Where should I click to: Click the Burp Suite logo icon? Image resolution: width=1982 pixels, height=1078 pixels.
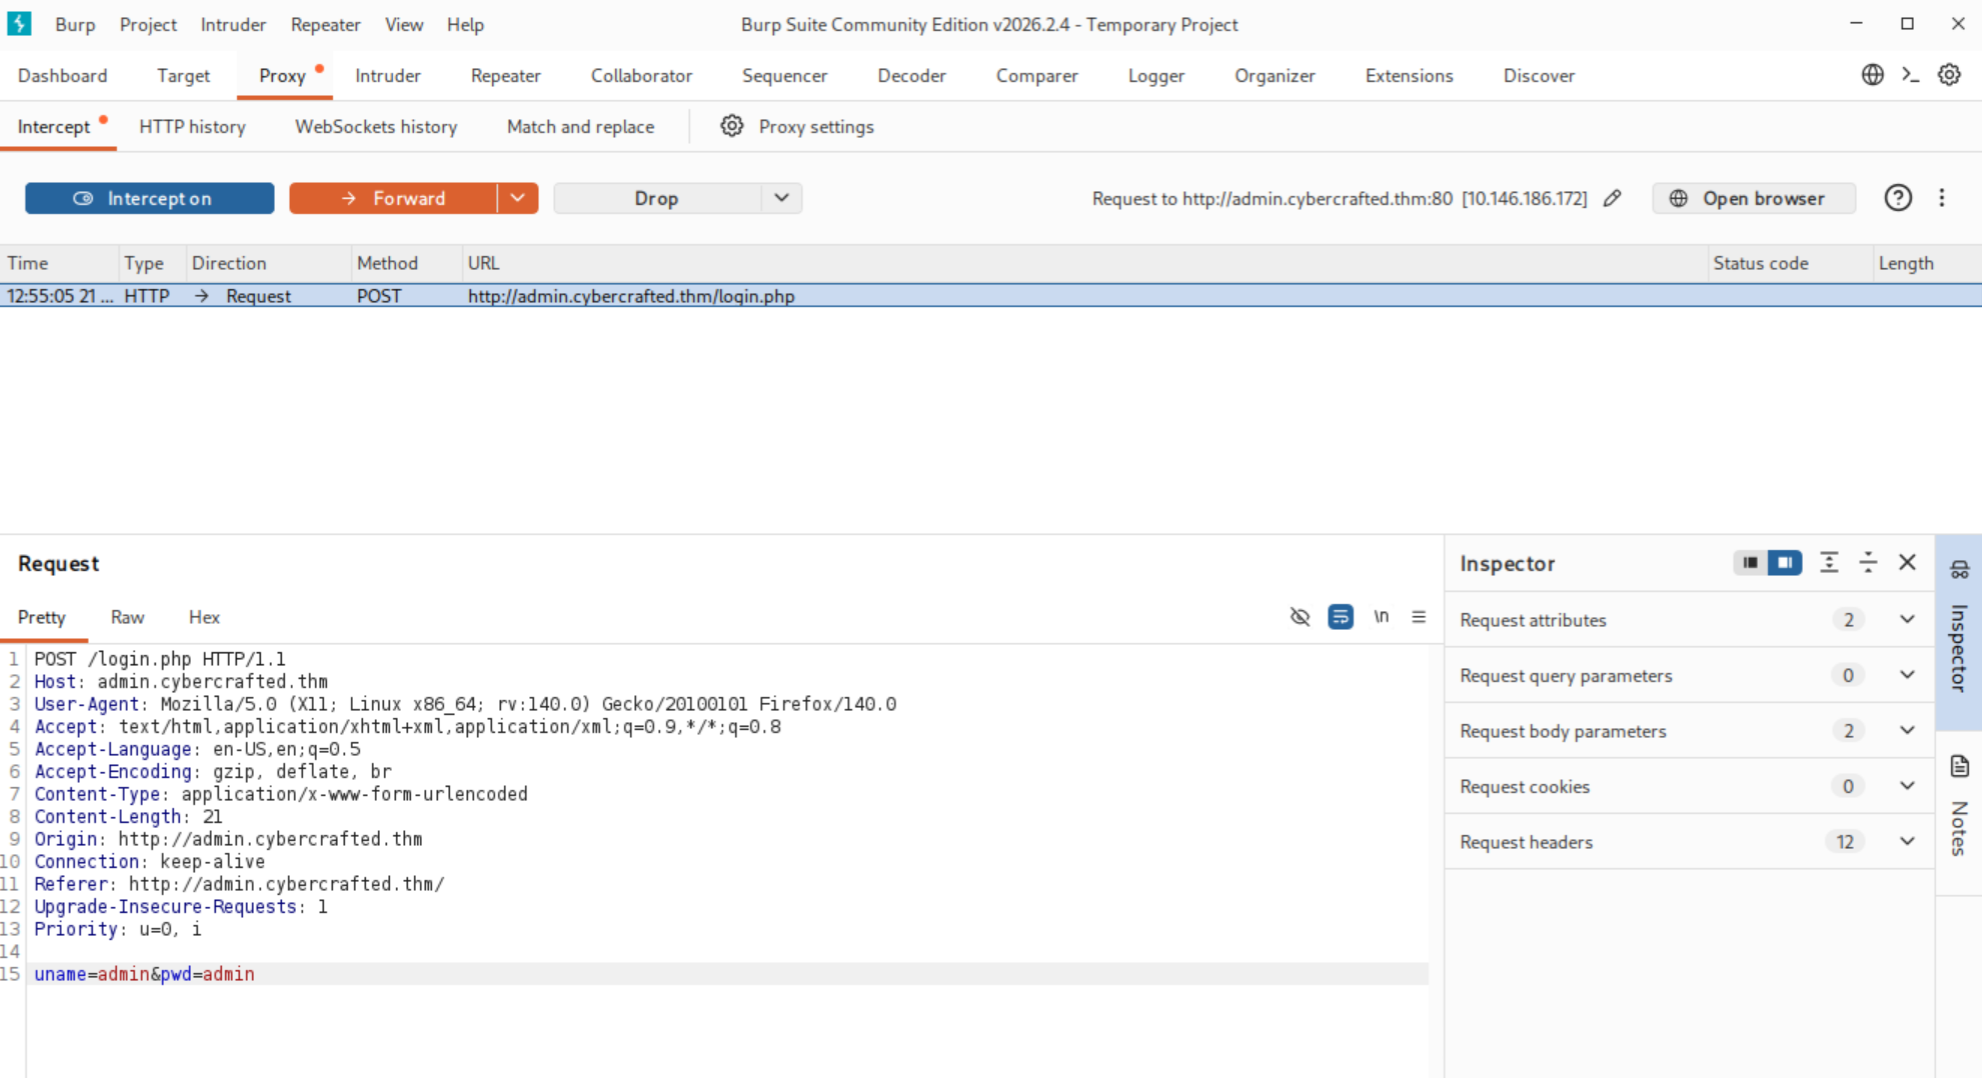tap(19, 24)
